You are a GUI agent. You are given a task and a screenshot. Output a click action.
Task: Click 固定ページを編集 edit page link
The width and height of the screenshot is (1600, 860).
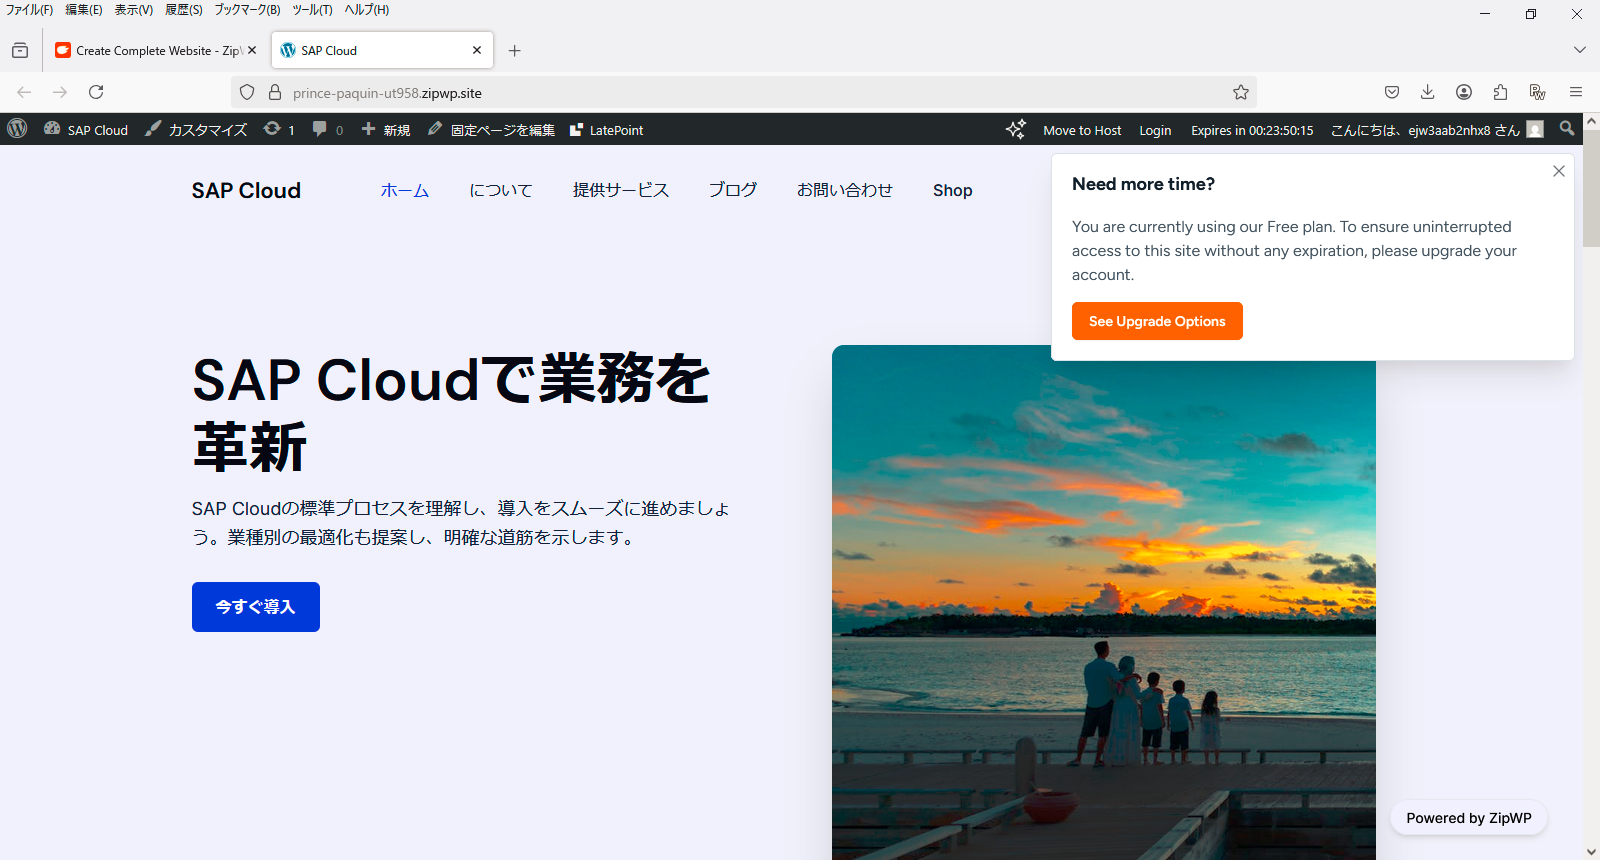point(491,130)
